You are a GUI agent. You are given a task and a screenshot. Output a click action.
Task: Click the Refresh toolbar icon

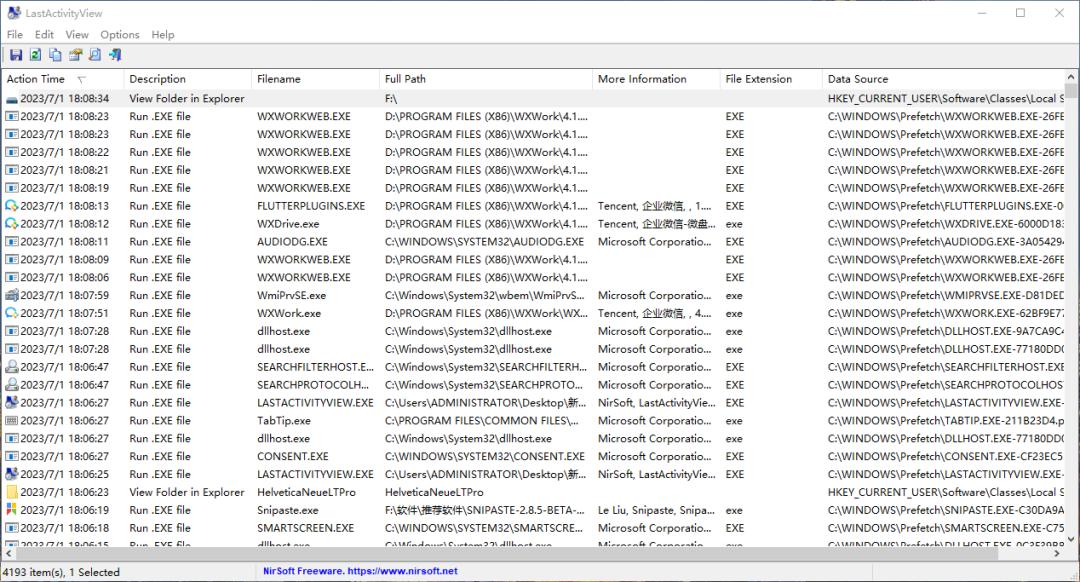point(35,55)
